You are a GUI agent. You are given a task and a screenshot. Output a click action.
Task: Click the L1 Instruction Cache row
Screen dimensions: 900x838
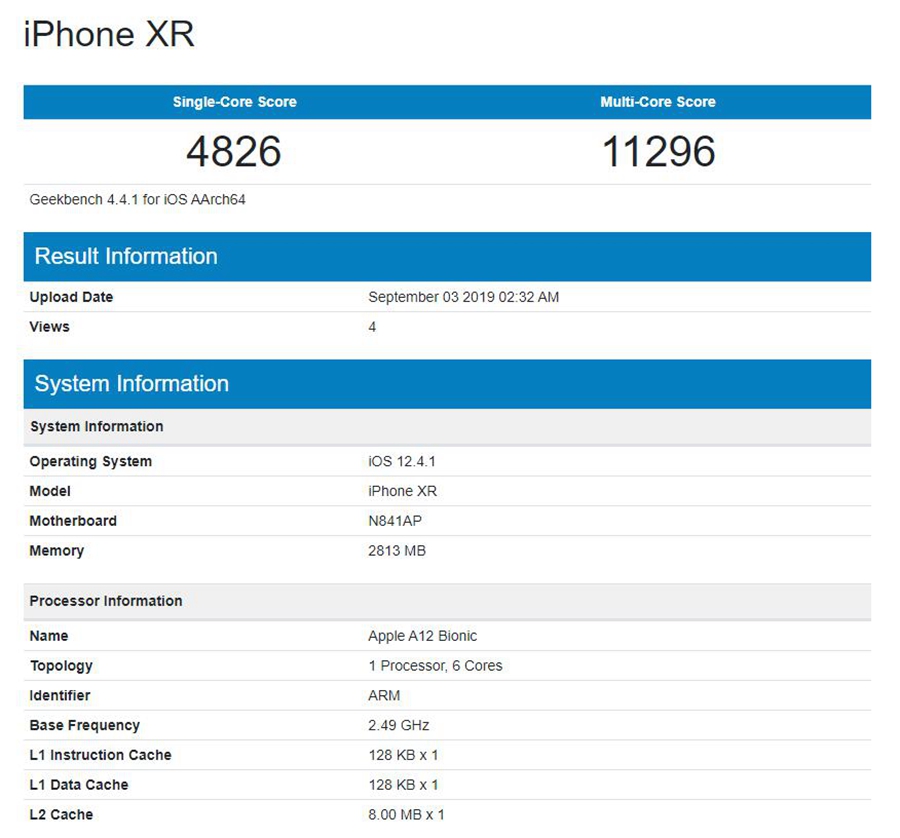pos(100,755)
